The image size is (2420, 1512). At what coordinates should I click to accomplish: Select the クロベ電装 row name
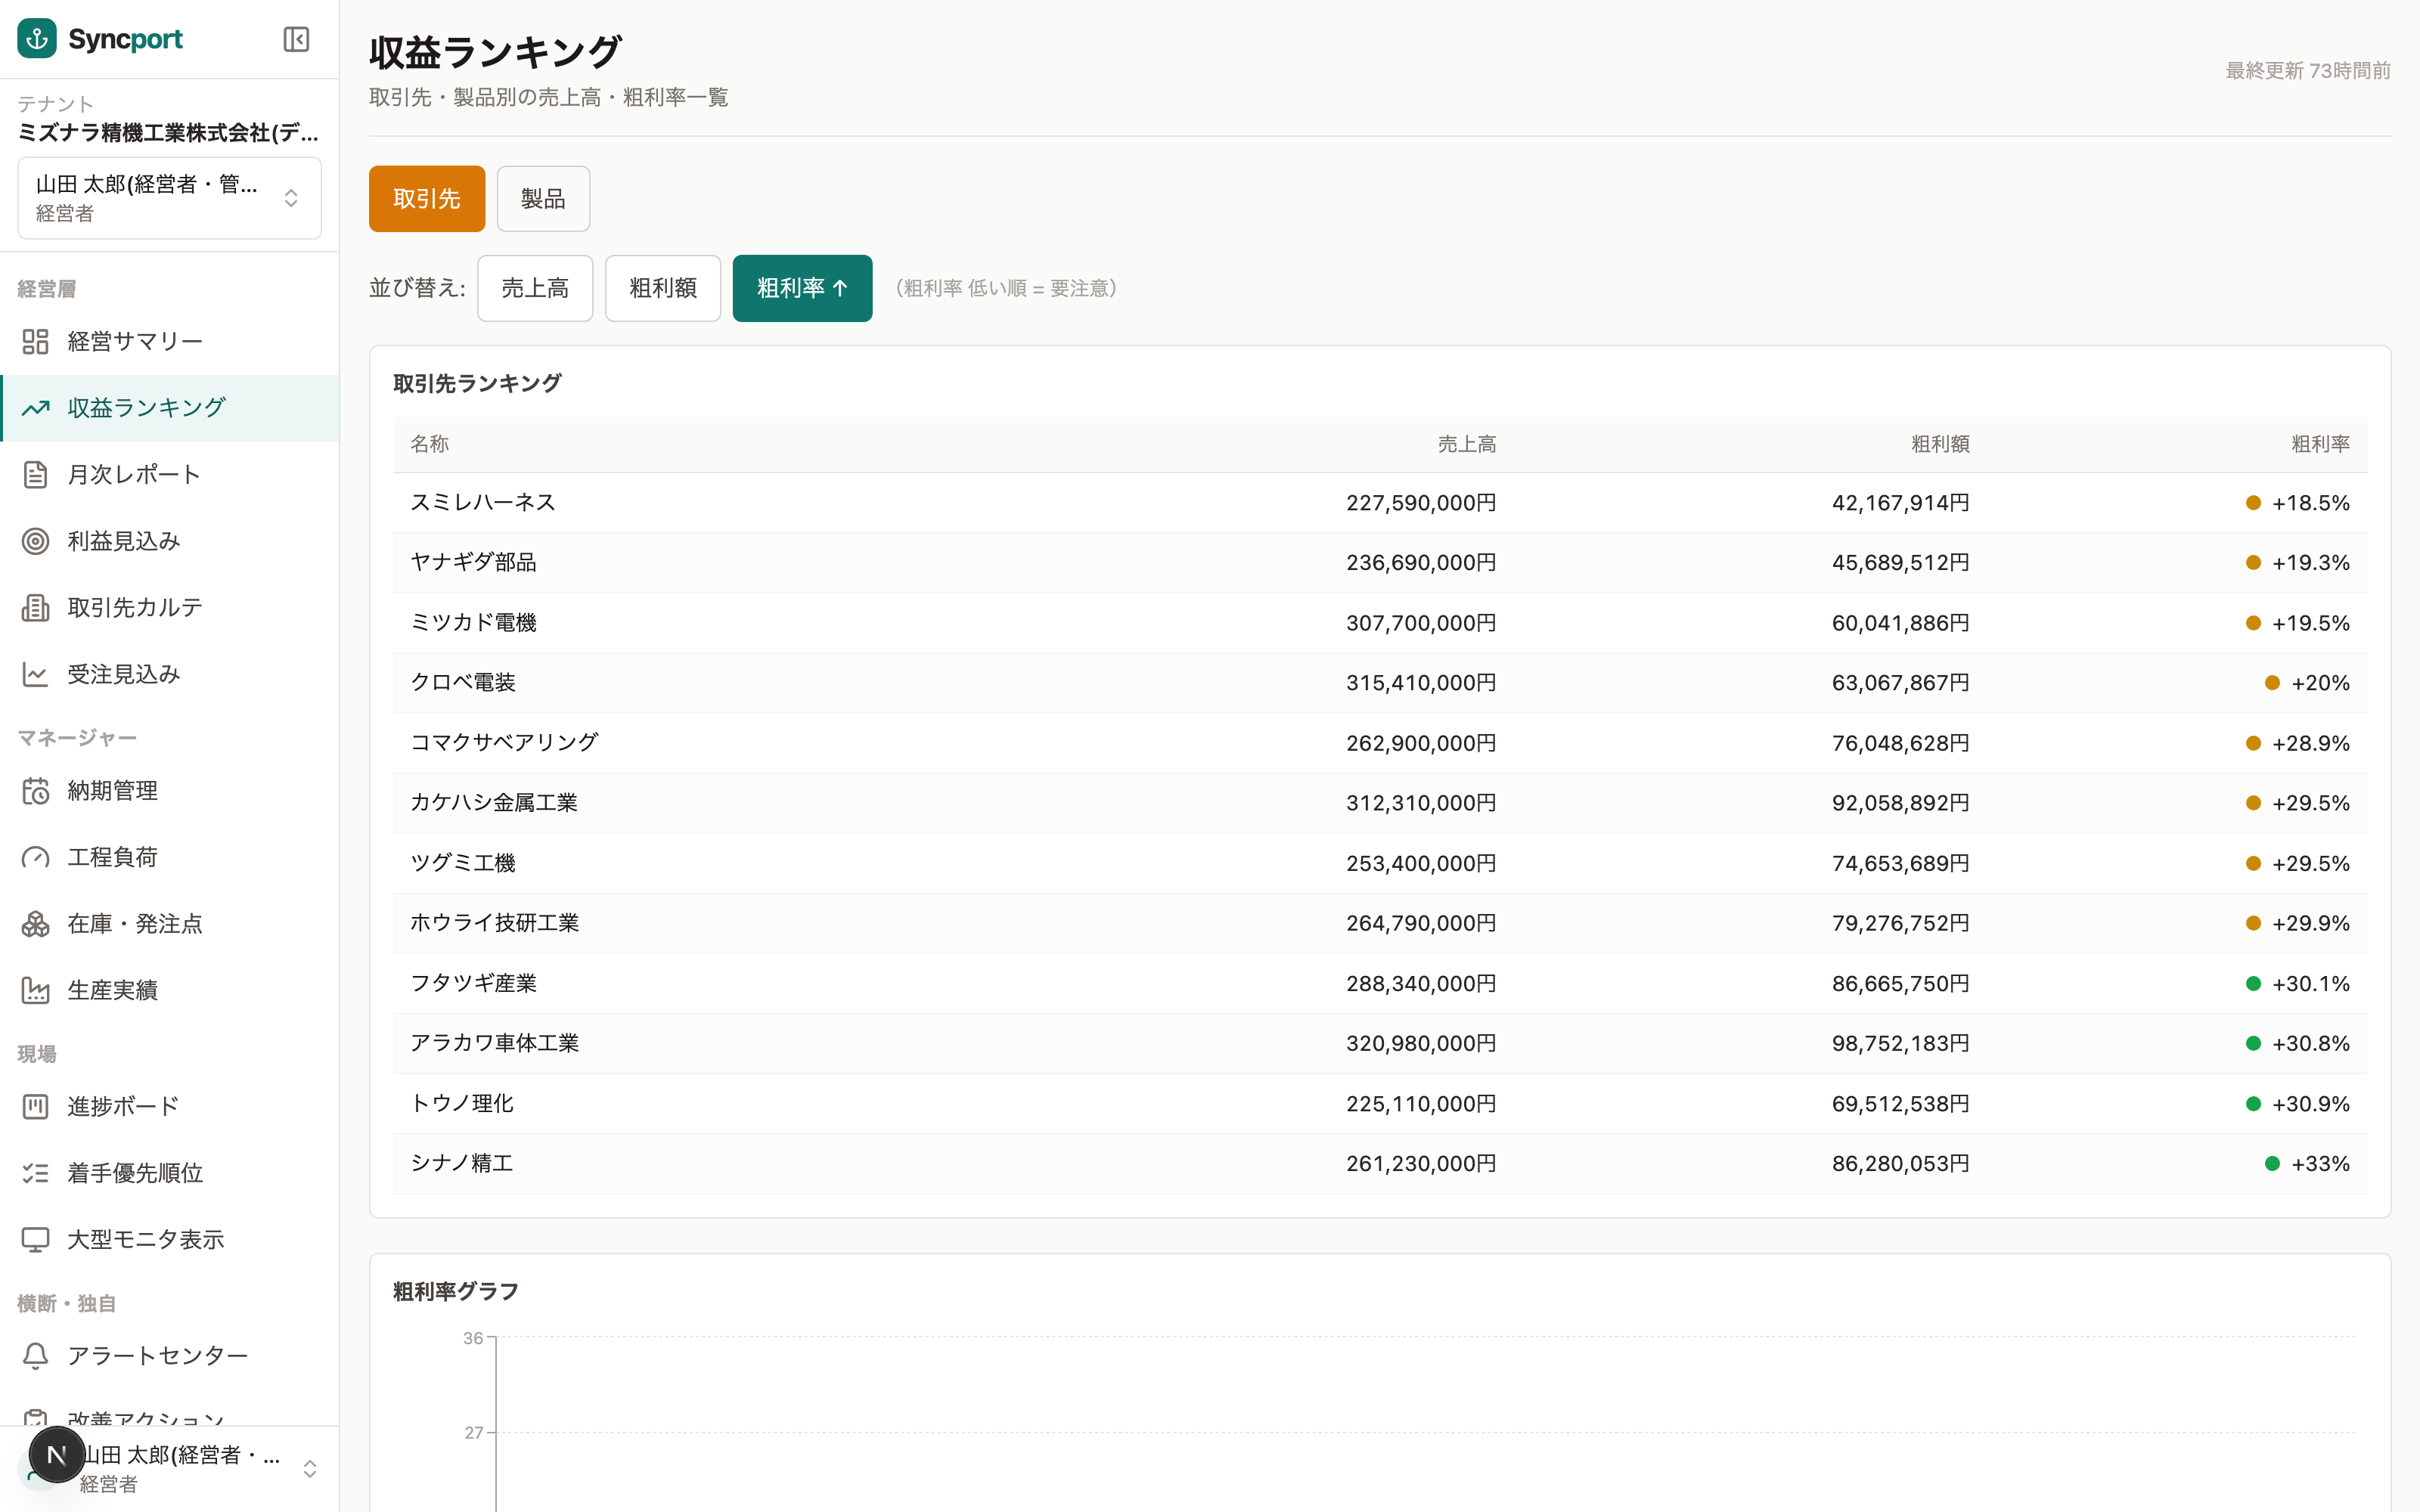[463, 683]
